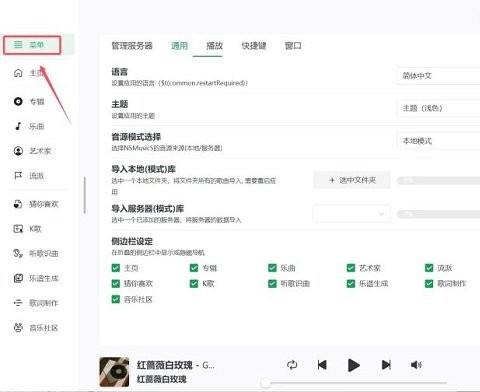Click server library import progress bar

pos(438,214)
